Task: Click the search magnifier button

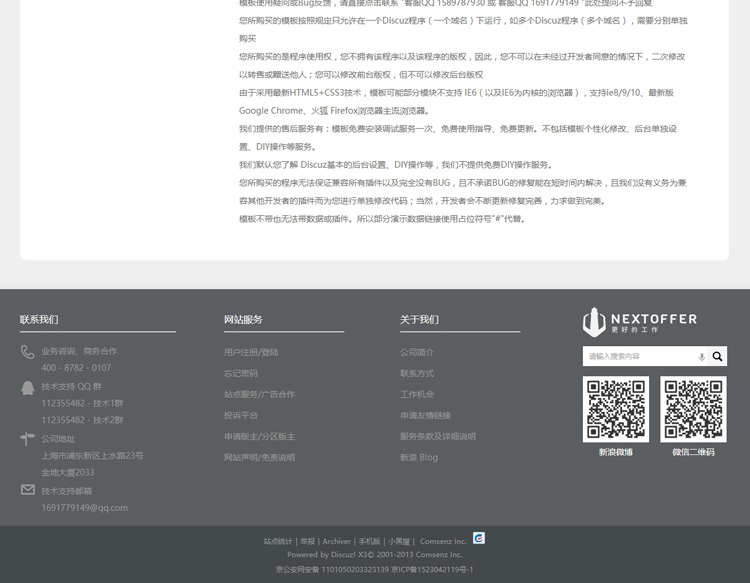Action: [x=717, y=357]
